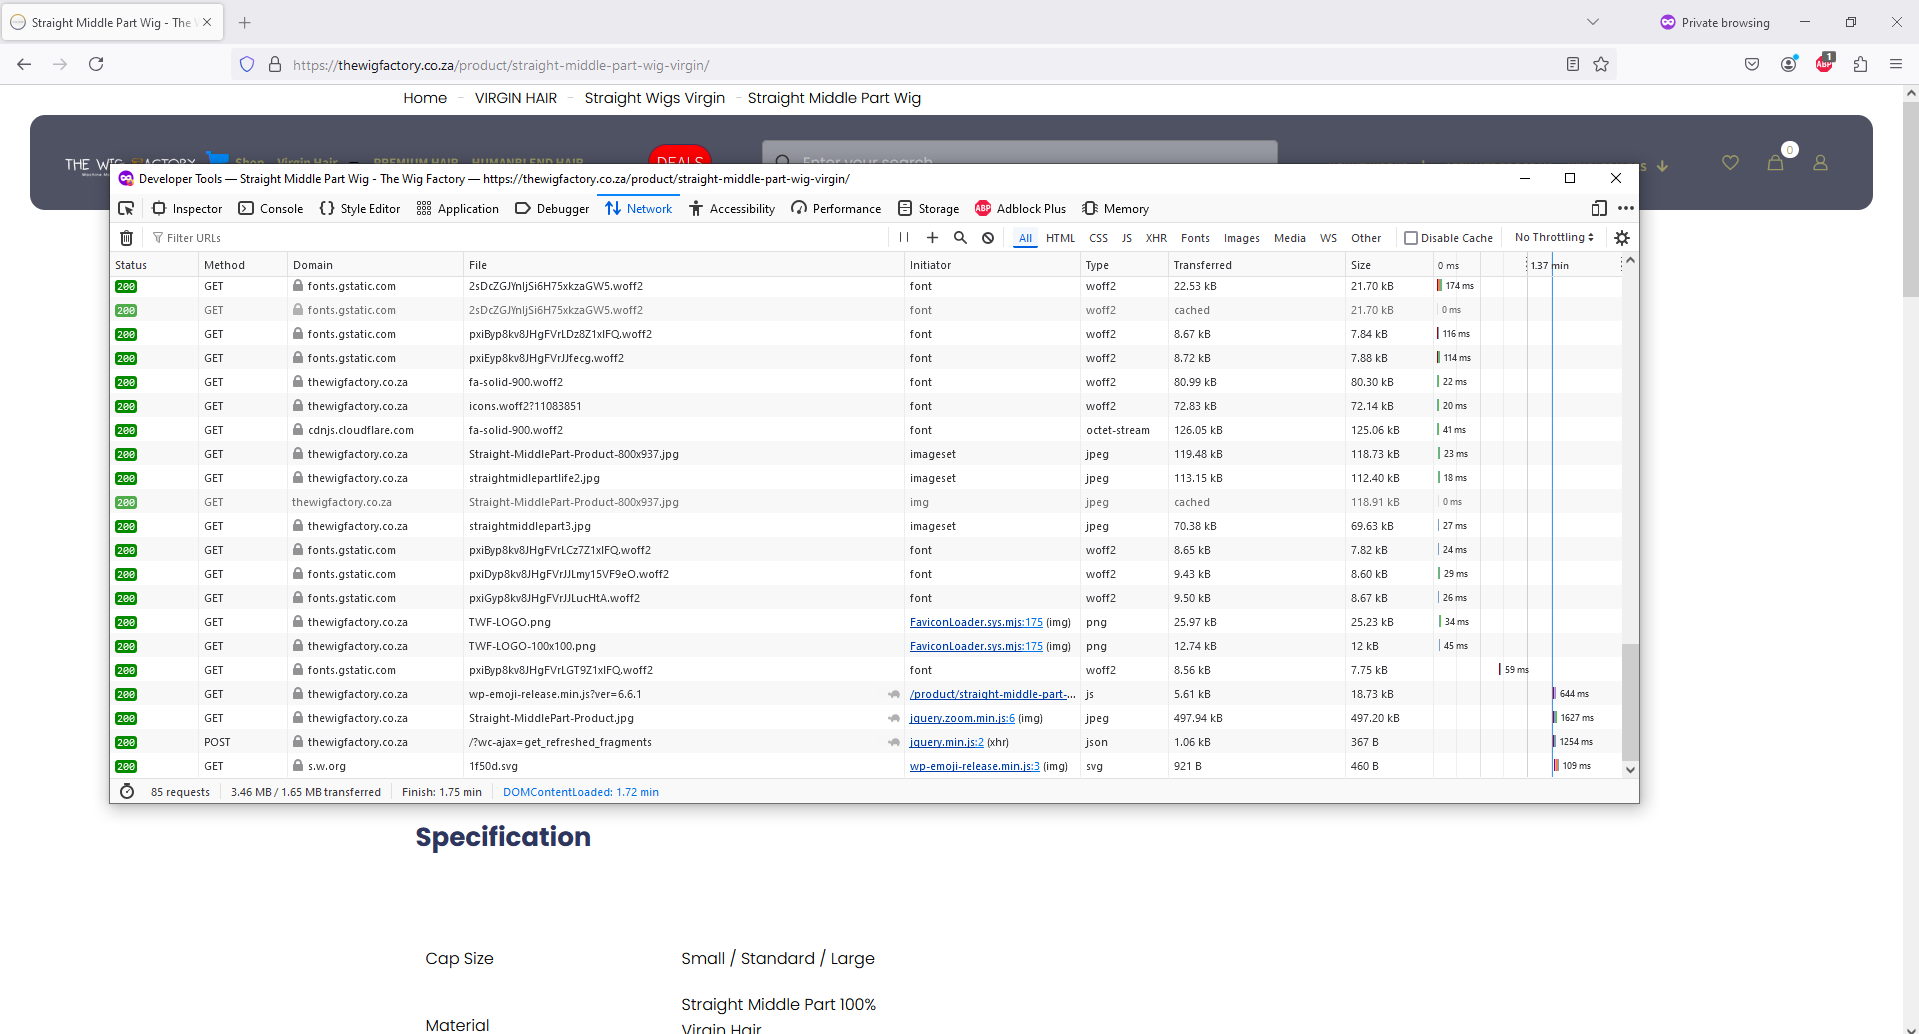1919x1034 pixels.
Task: Select 1f50d.svg request row
Action: pos(866,766)
